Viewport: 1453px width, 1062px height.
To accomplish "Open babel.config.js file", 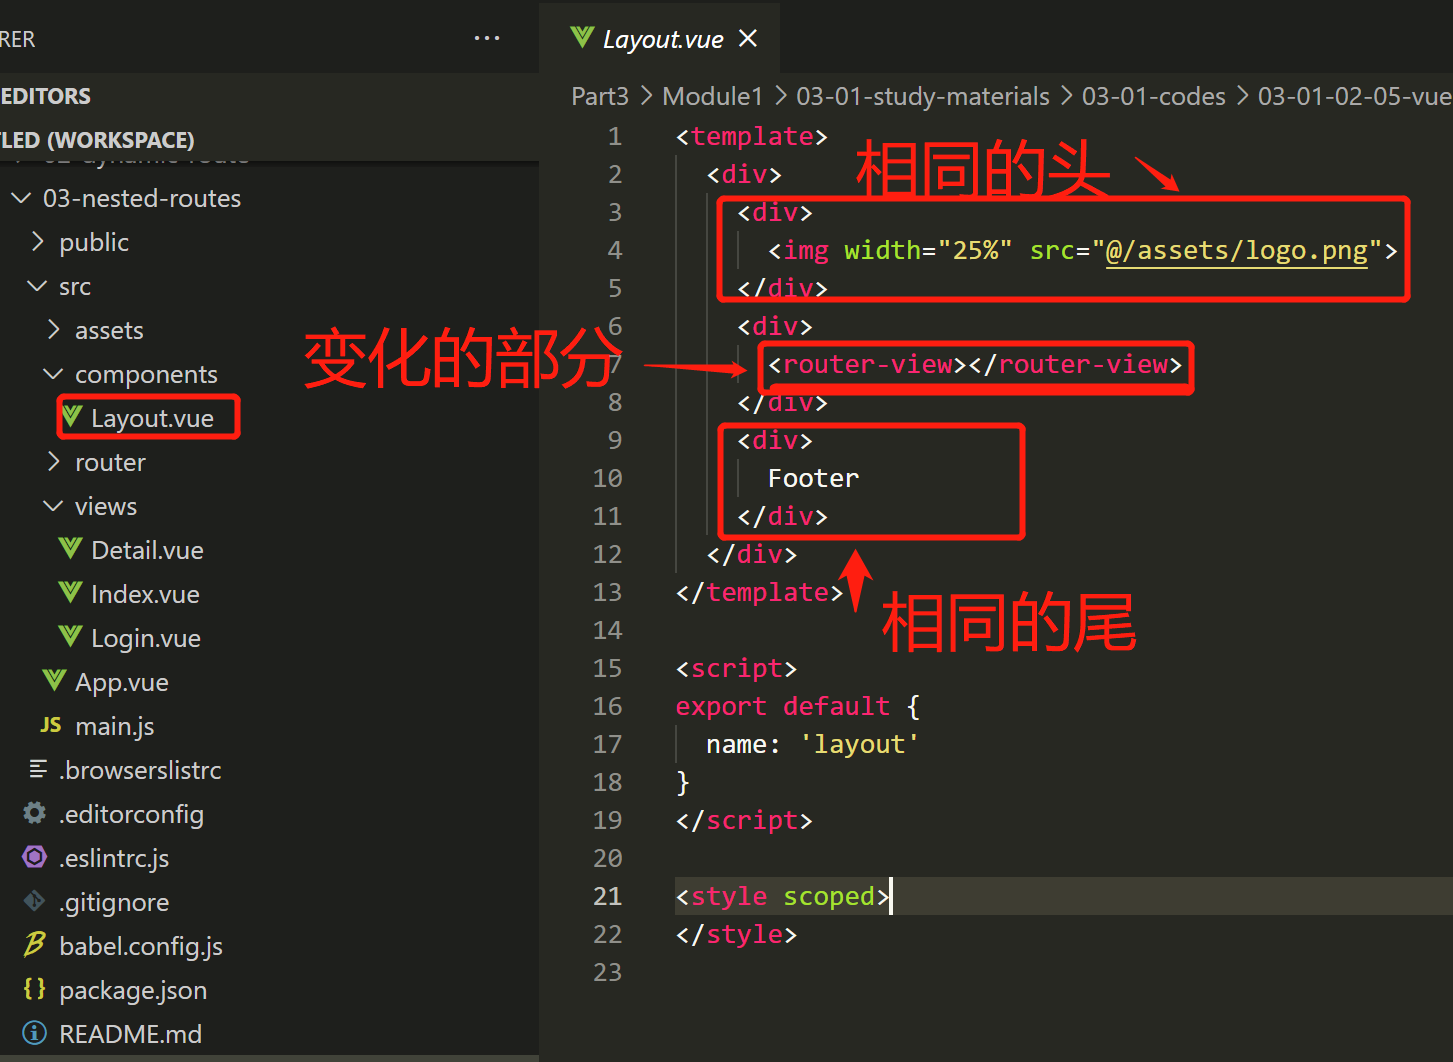I will coord(141,946).
